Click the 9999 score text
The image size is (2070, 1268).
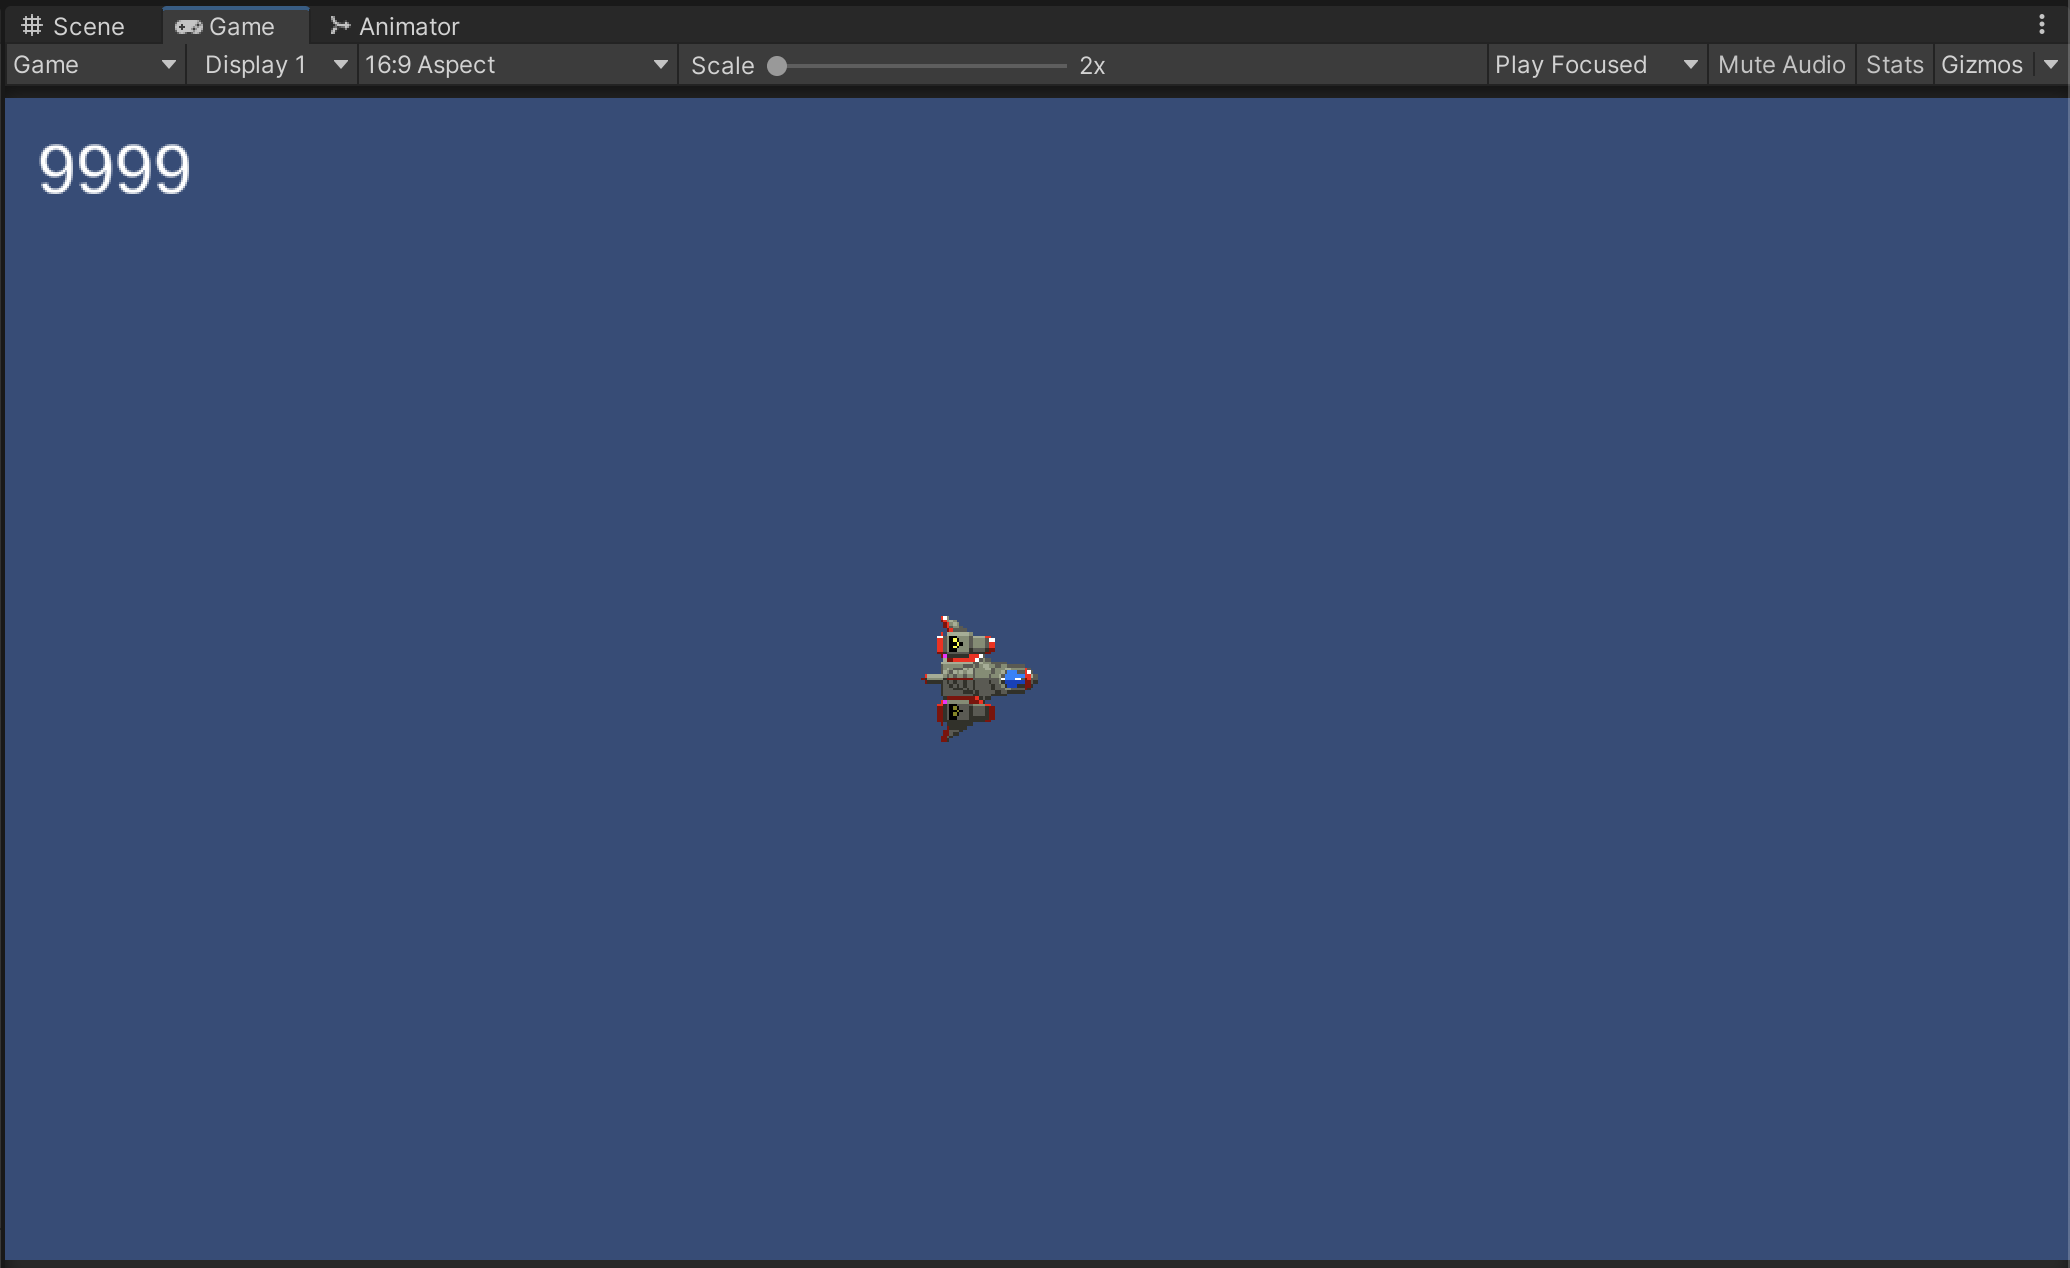[x=114, y=169]
